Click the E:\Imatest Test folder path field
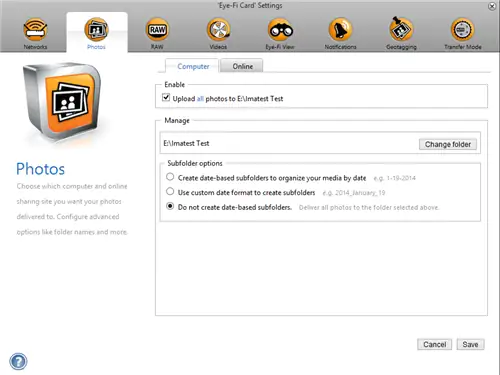The image size is (500, 375). tap(289, 143)
